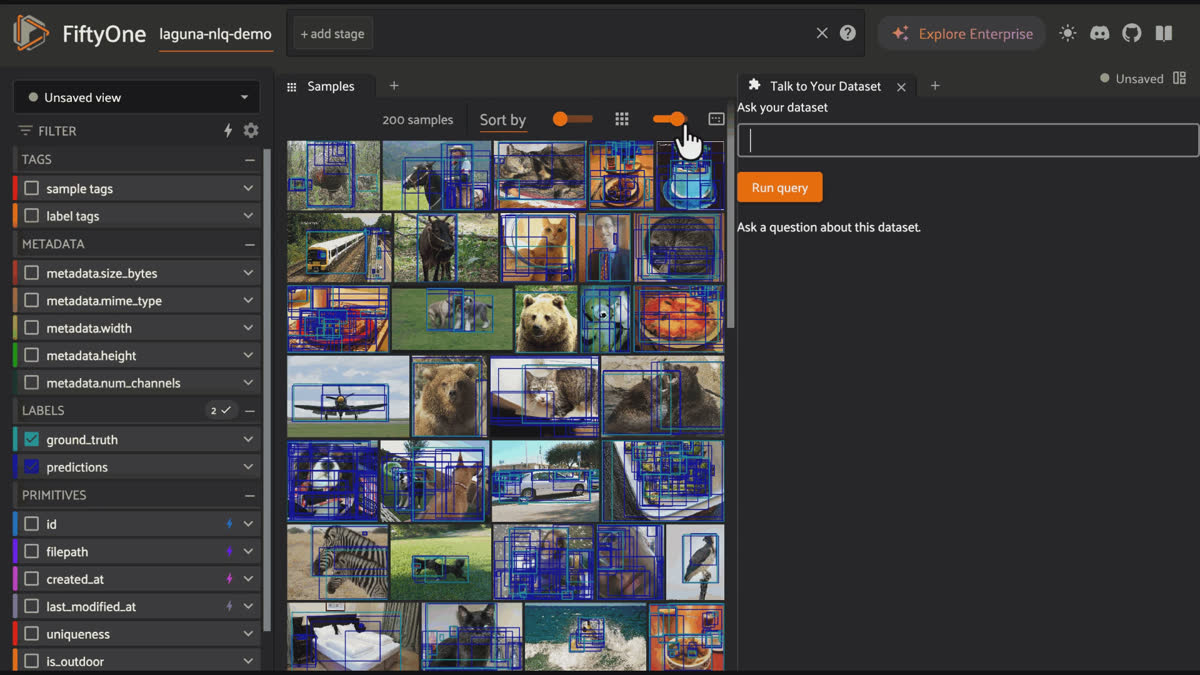This screenshot has height=675, width=1200.
Task: Expand the ground_truth filter chevron
Action: [x=248, y=439]
